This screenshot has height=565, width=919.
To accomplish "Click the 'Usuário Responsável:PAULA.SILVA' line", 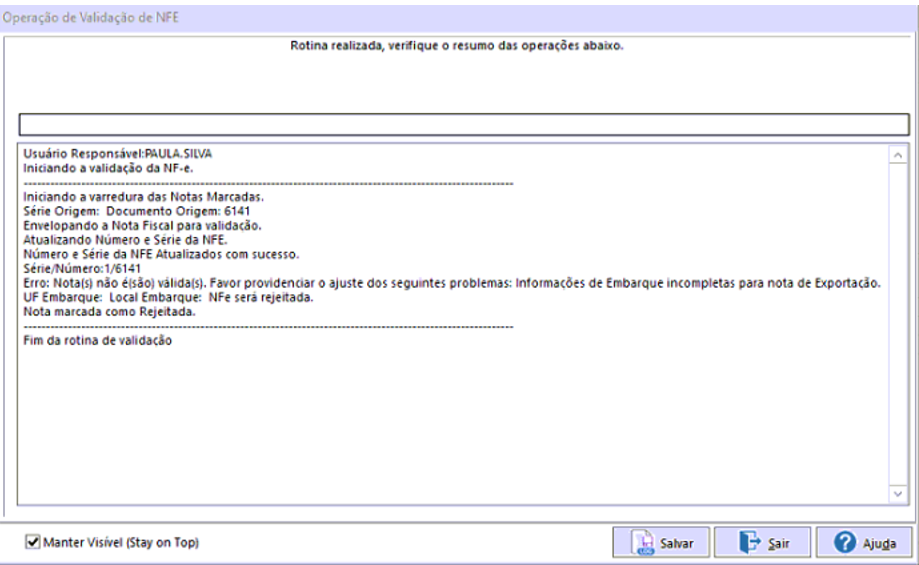I will click(118, 154).
